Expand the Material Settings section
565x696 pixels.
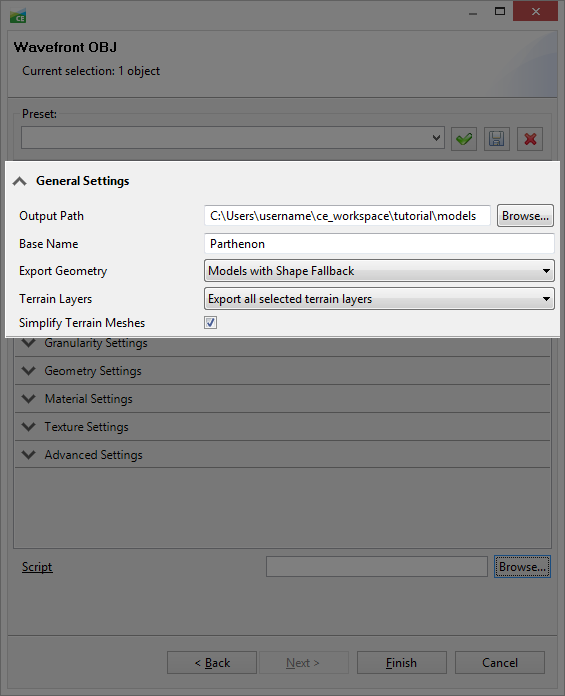pos(29,399)
